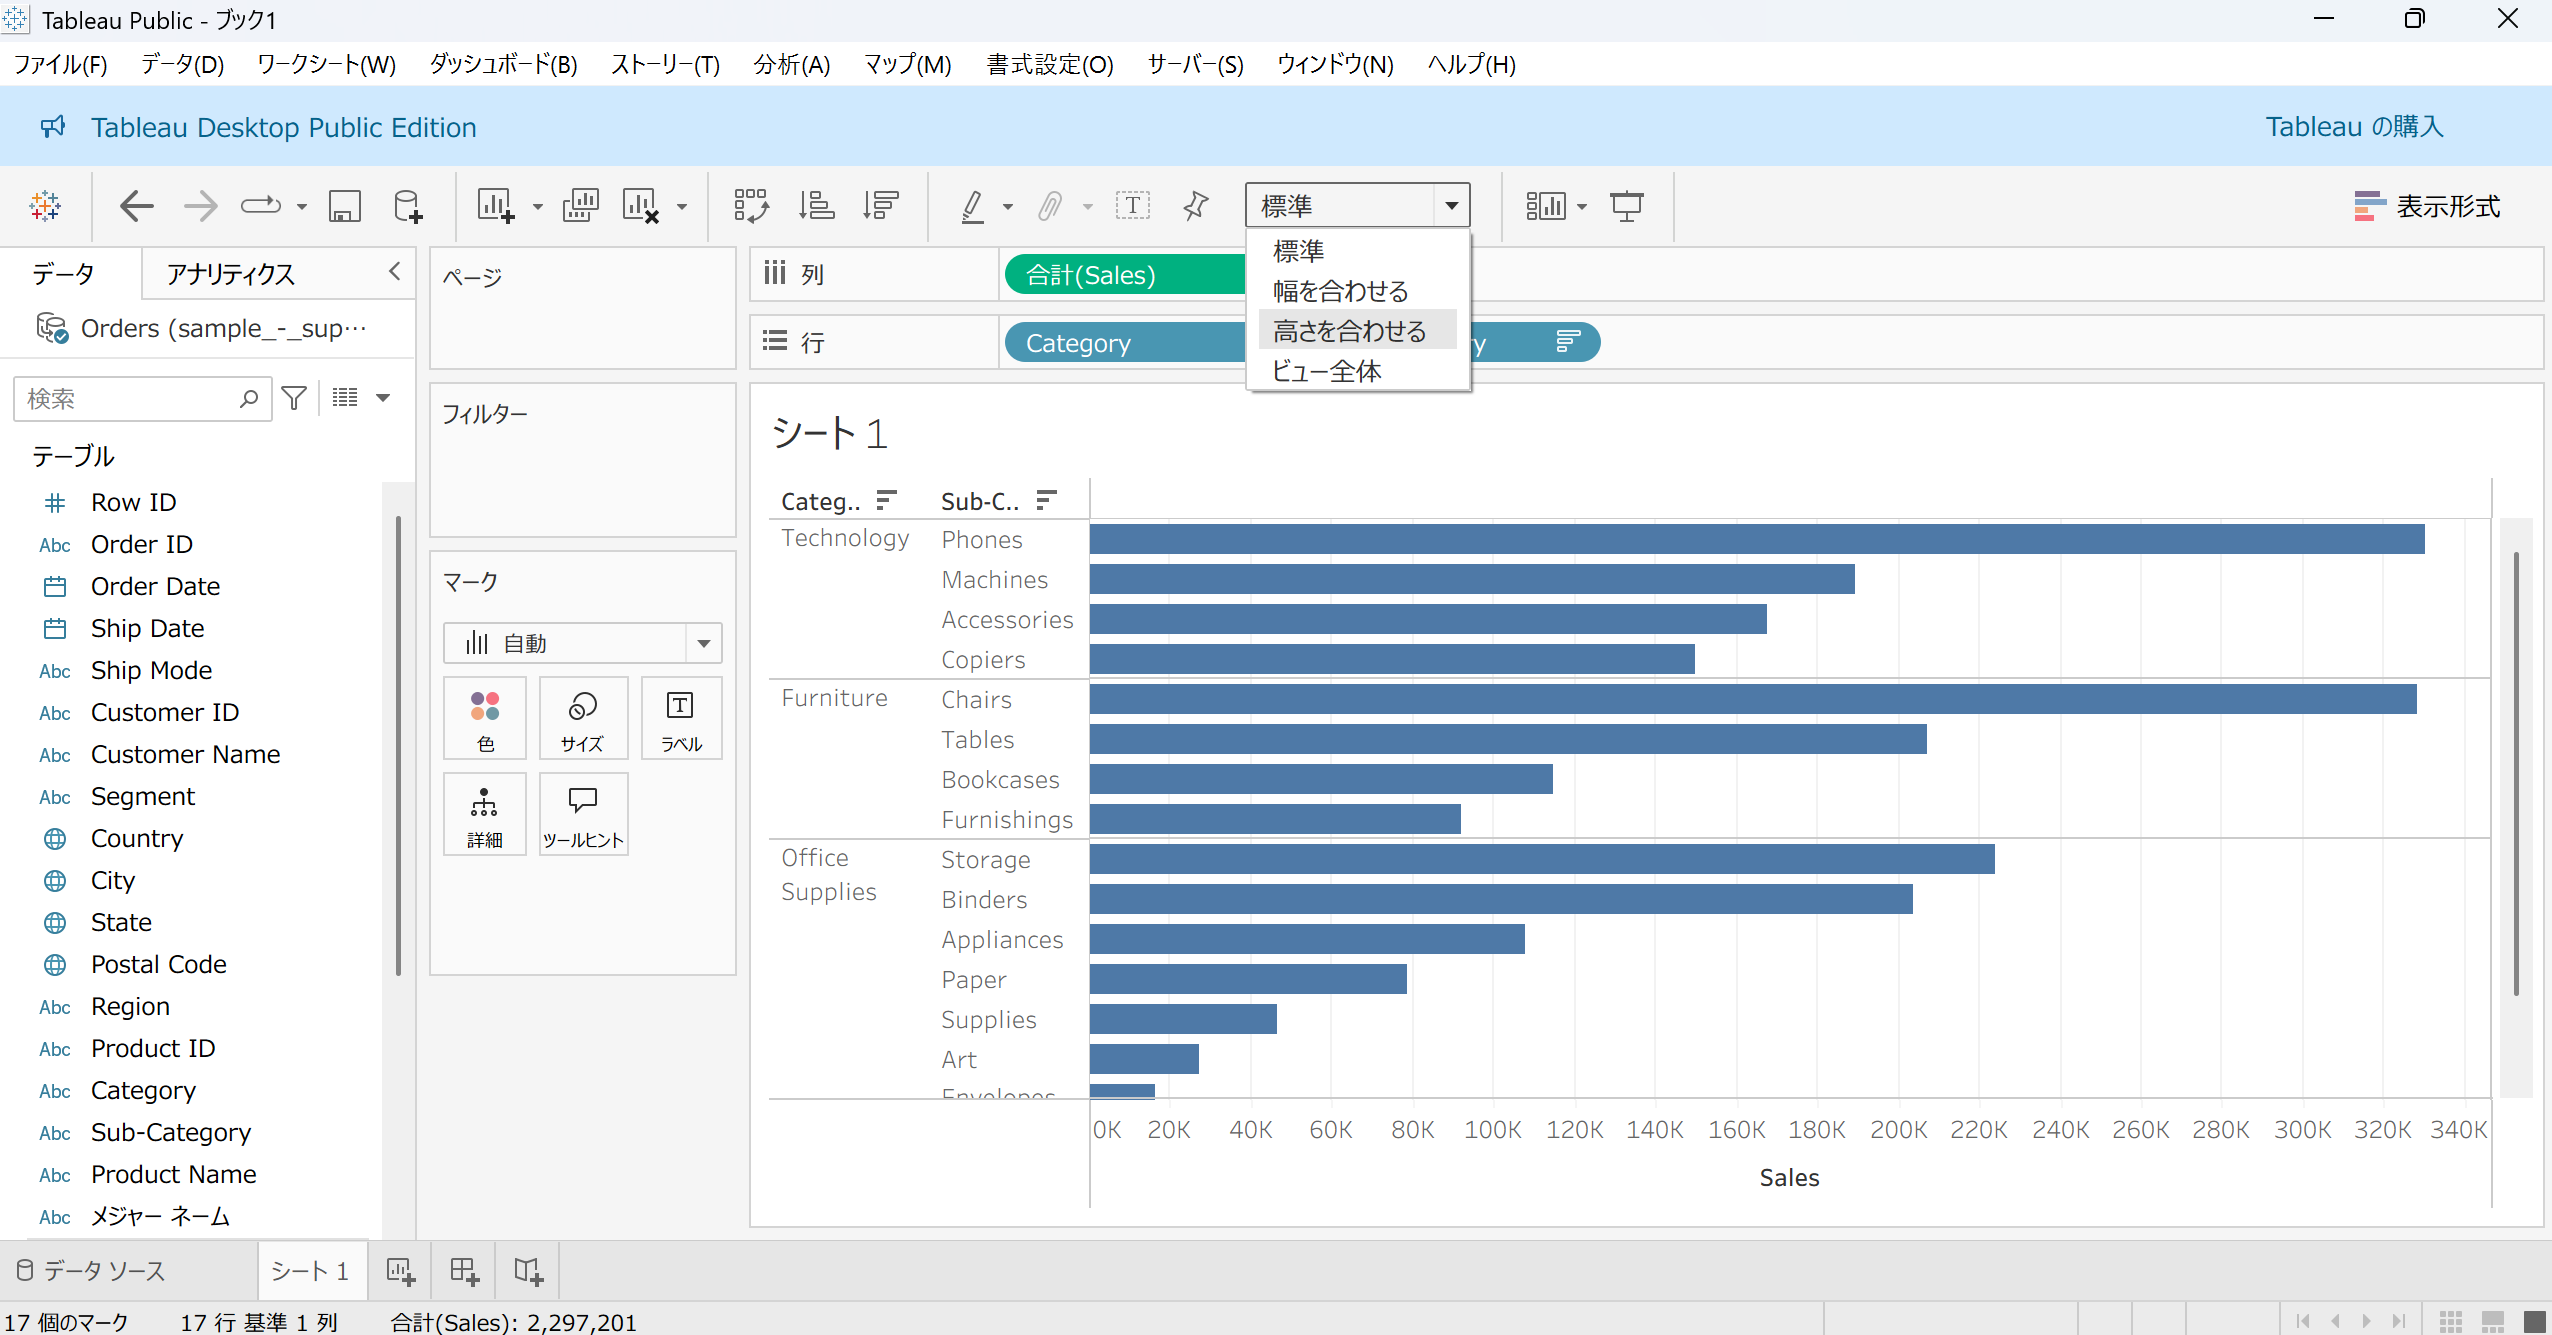Click the Tableau の購入 link
Screen dimensions: 2552x1335
coord(2354,127)
